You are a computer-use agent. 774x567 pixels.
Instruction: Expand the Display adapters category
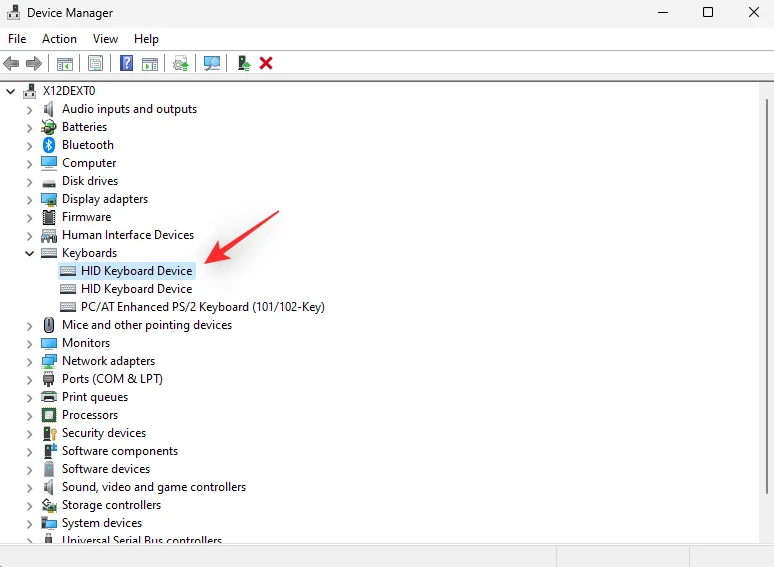[29, 199]
